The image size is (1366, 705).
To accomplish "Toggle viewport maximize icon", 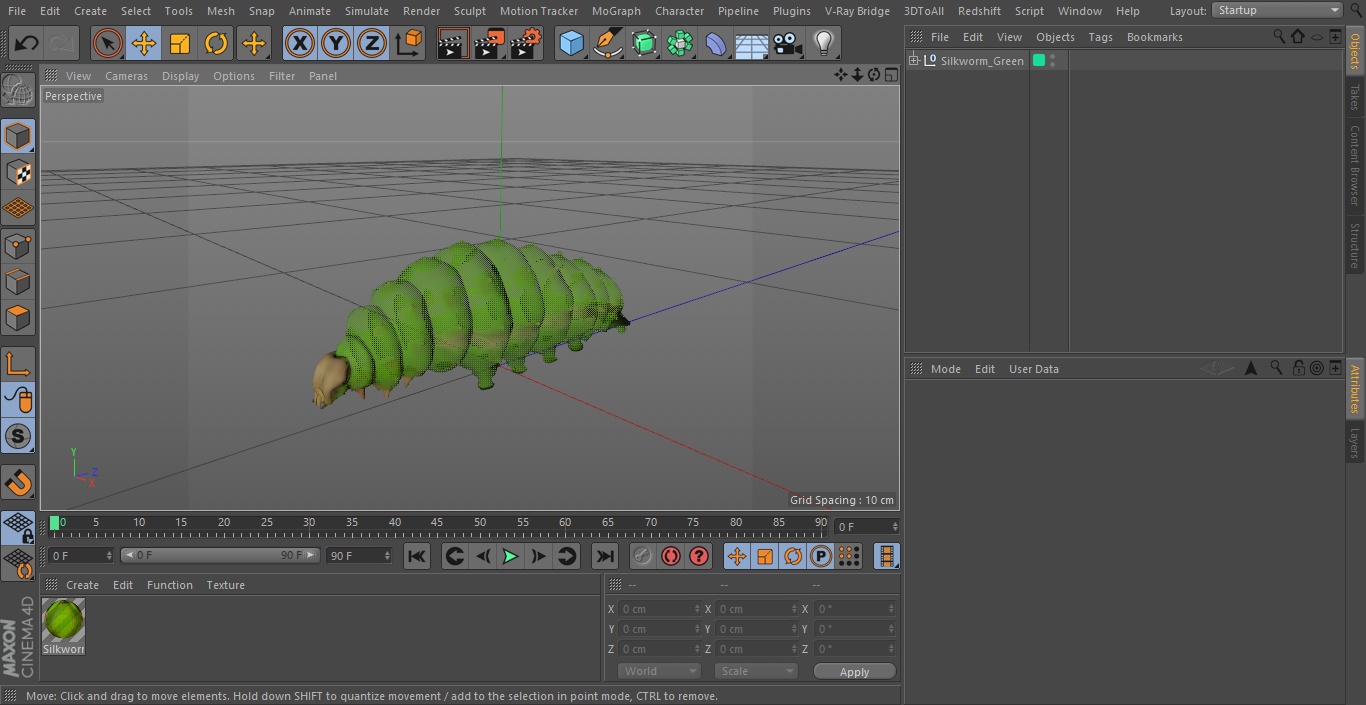I will pos(890,75).
